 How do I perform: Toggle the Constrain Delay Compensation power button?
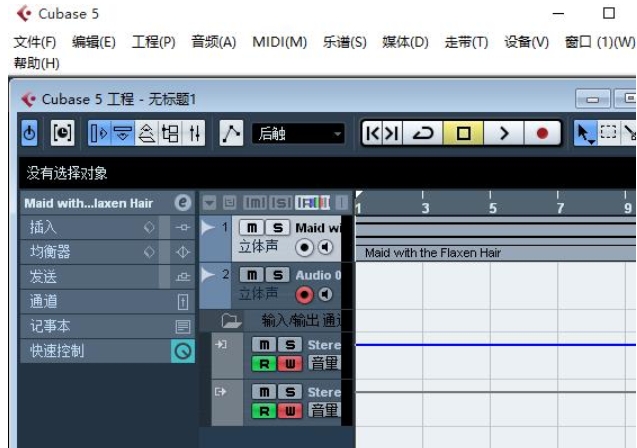[29, 133]
